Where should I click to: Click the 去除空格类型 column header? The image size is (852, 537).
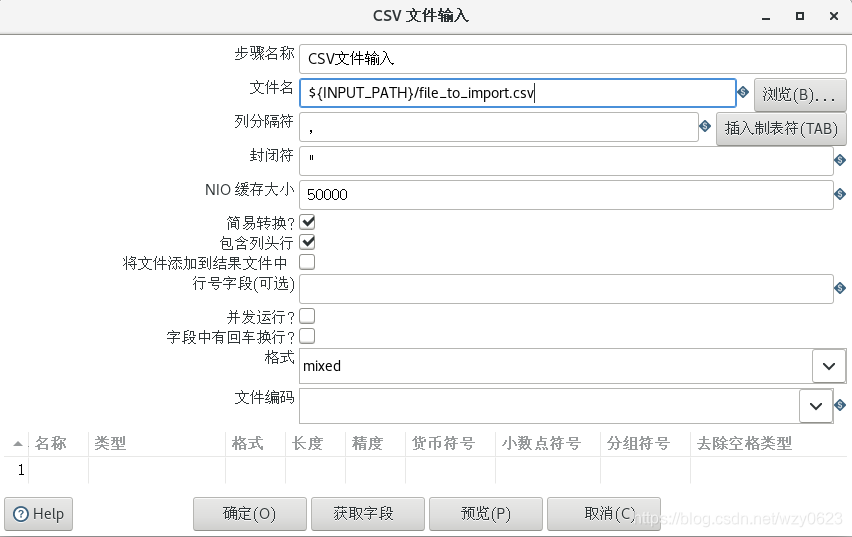coord(768,444)
